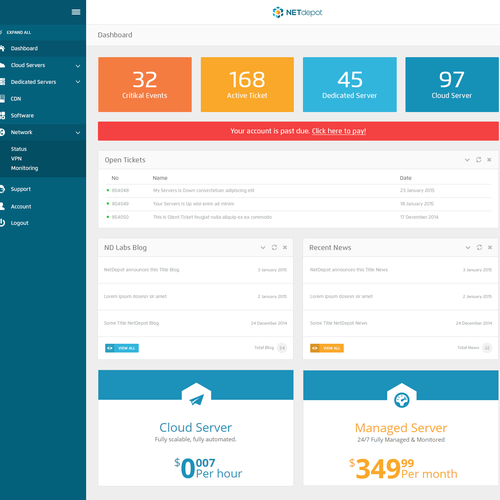Expand the Cloud Servers submenu chevron
500x500 pixels.
(x=78, y=66)
